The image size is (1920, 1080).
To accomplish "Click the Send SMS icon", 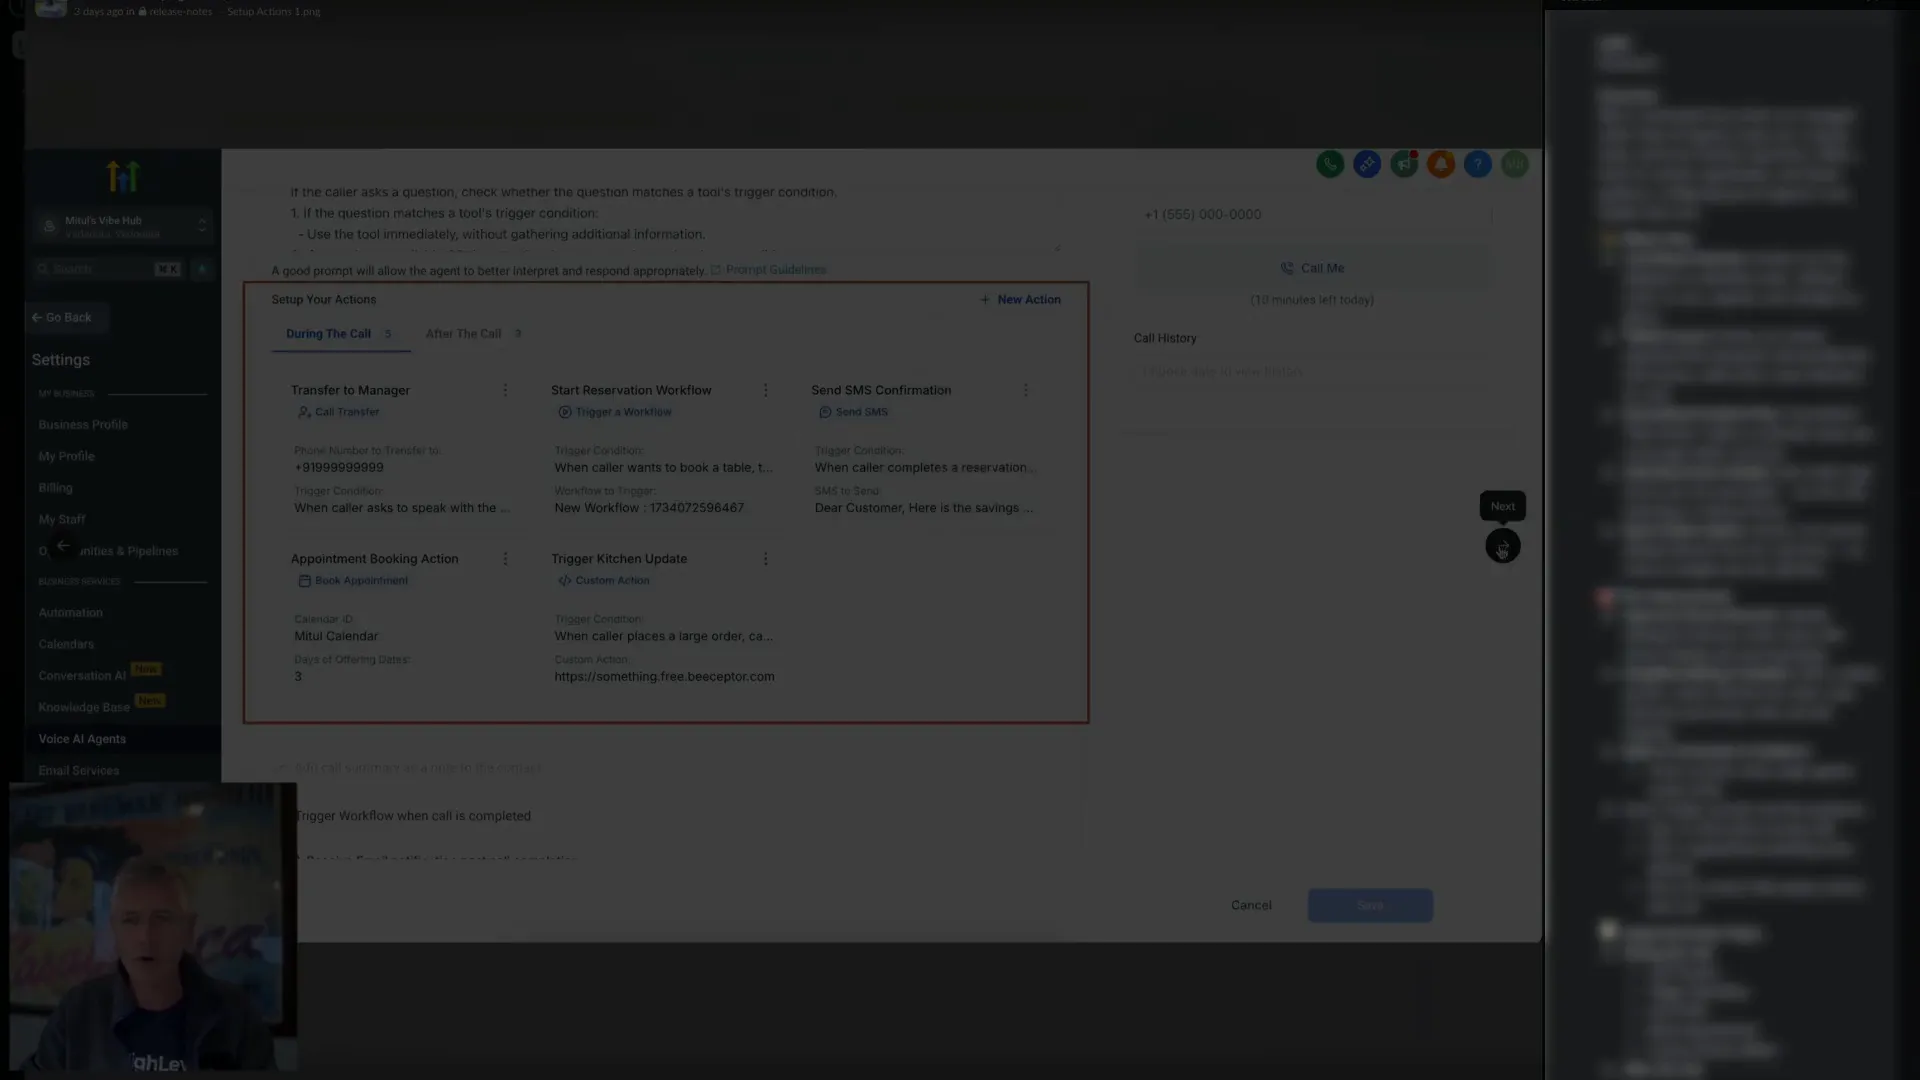I will (825, 412).
